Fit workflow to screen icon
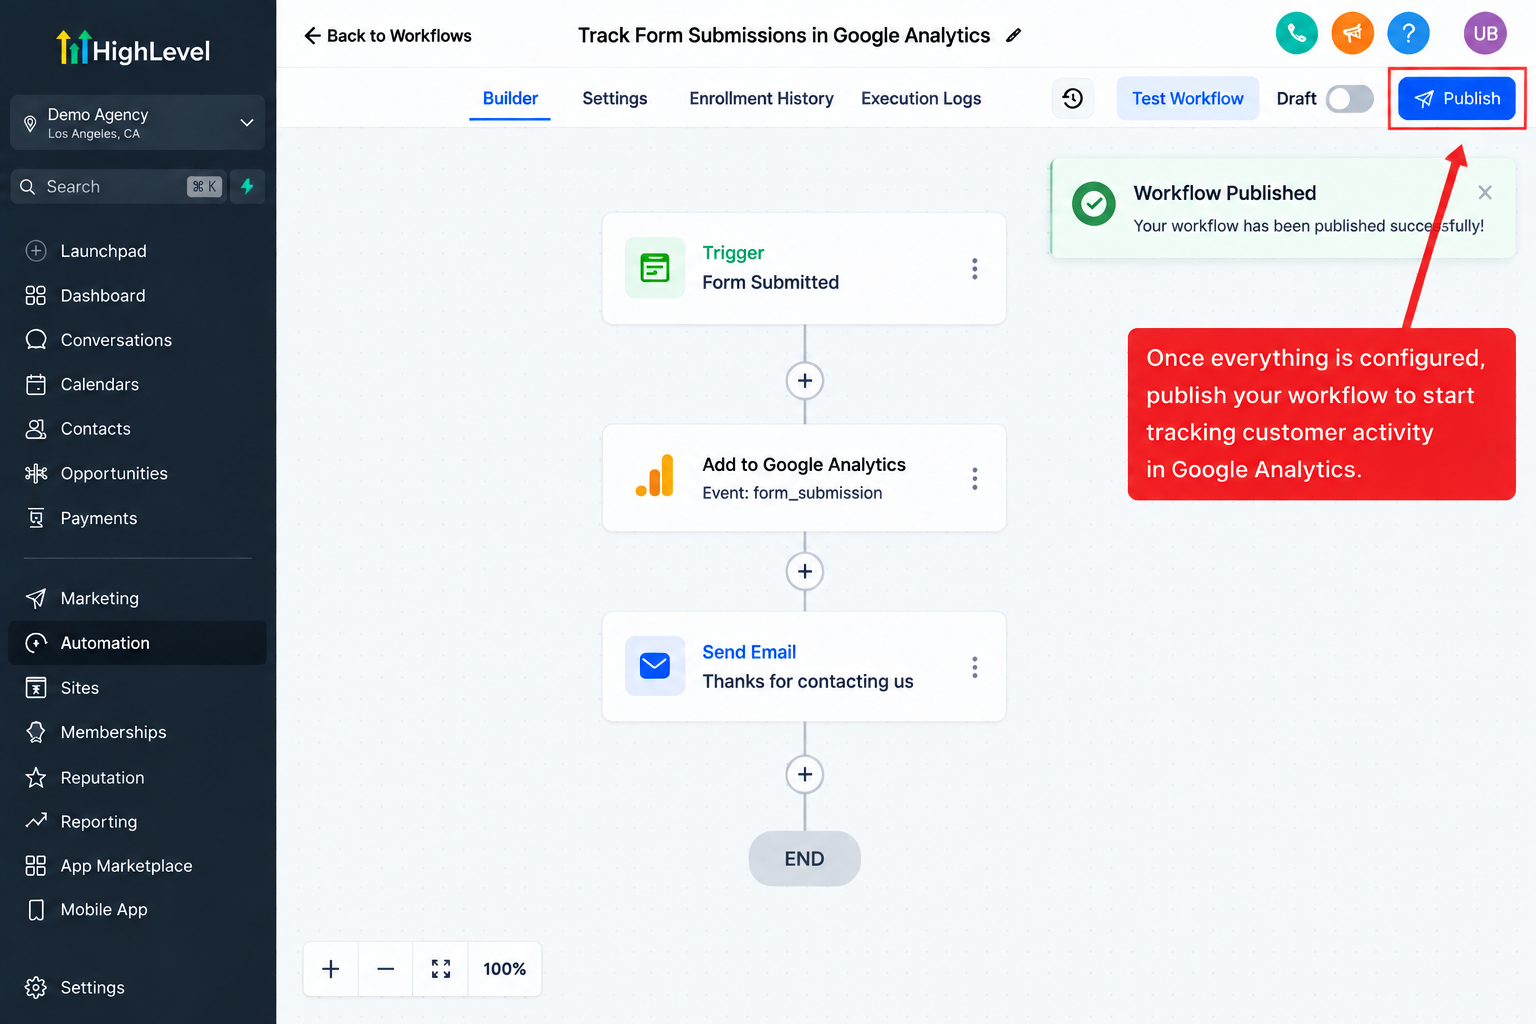Screen dimensions: 1536x1024 (440, 969)
